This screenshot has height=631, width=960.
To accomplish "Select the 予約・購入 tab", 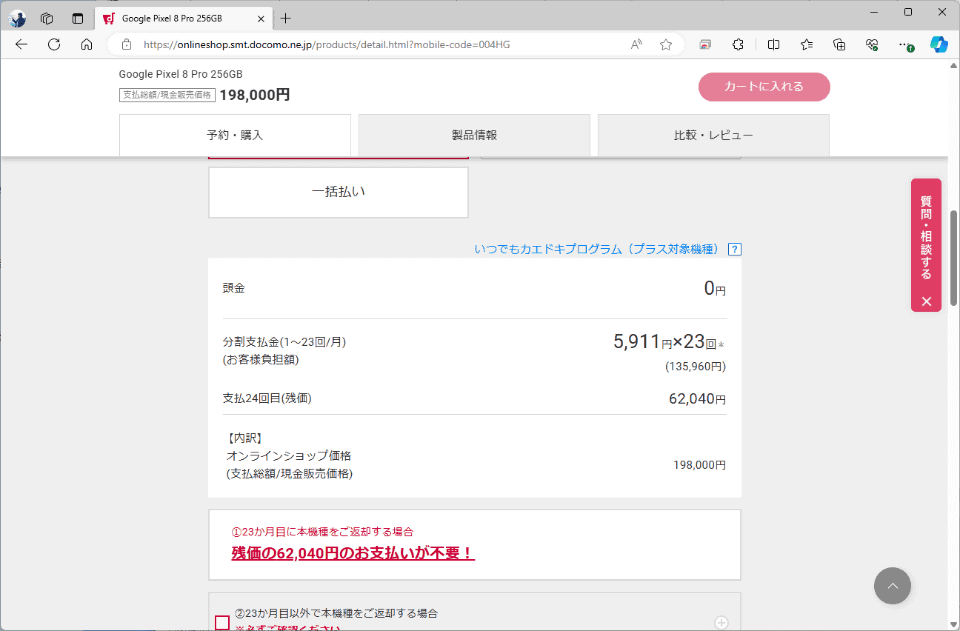I will pos(234,136).
